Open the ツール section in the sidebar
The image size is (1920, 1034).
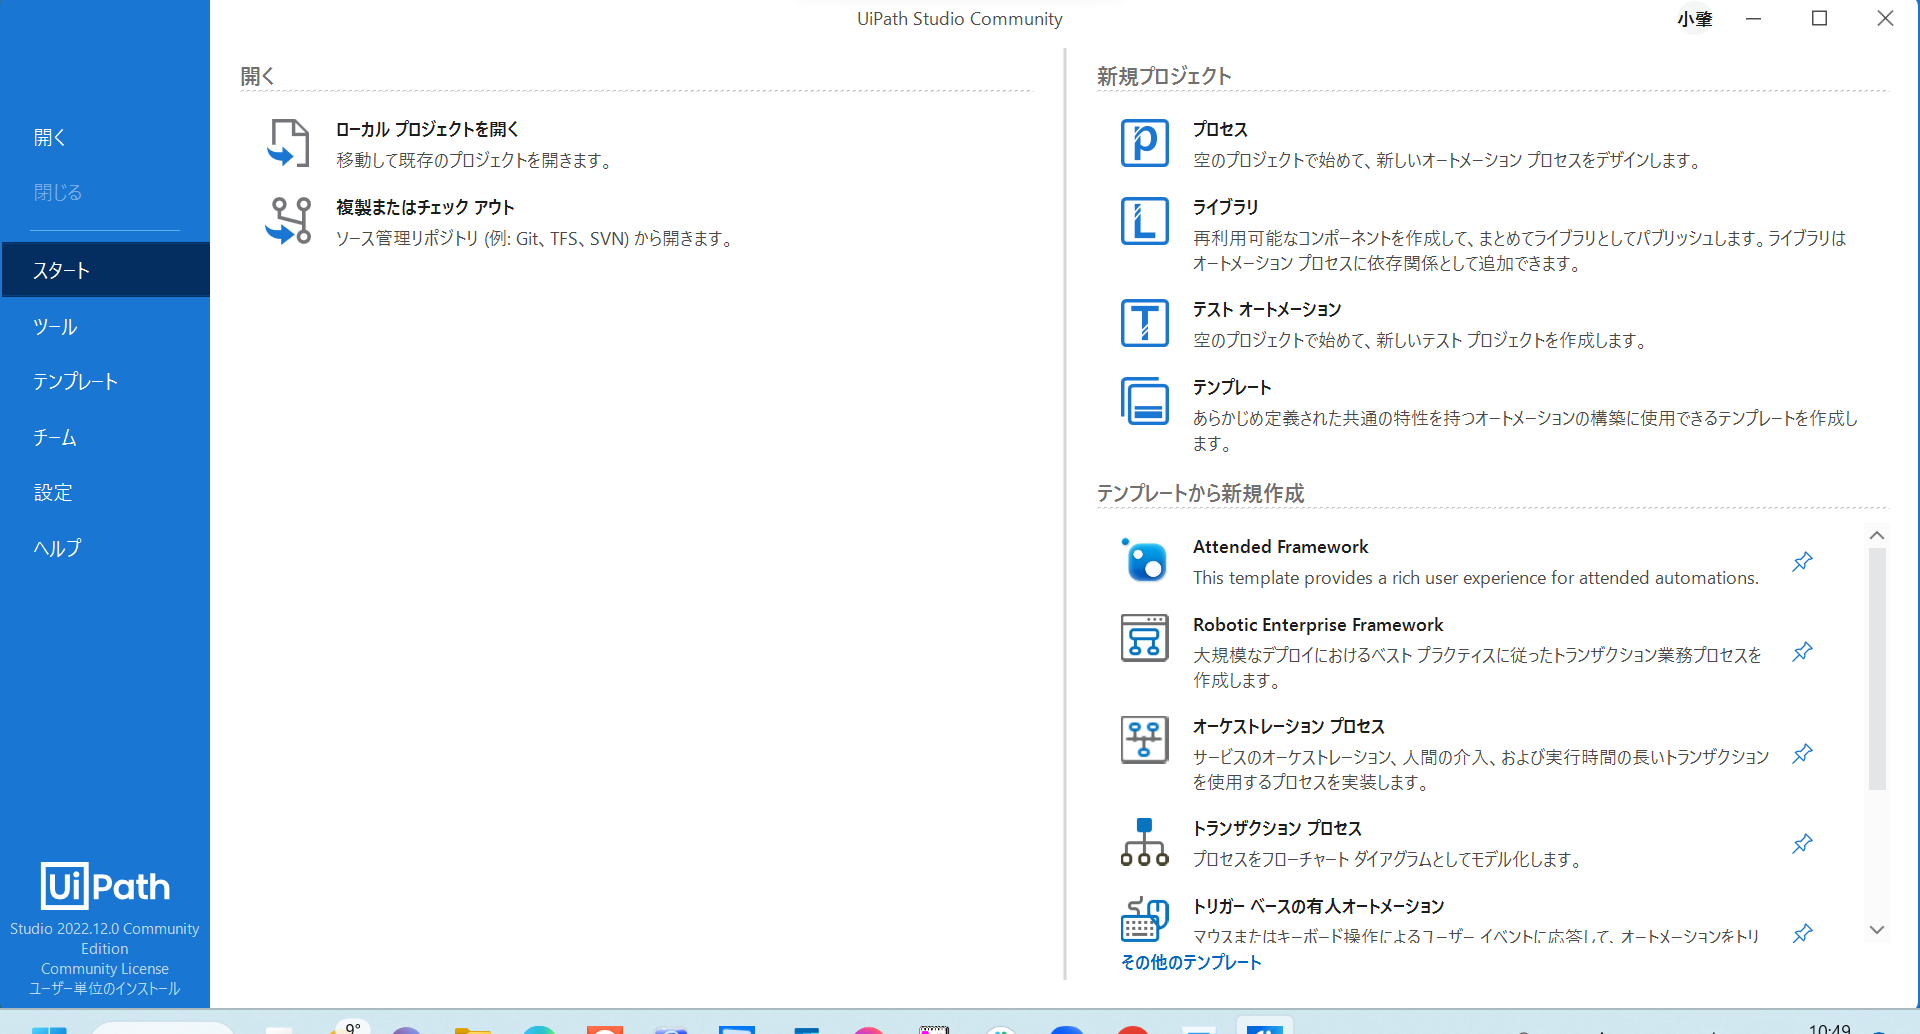coord(55,325)
